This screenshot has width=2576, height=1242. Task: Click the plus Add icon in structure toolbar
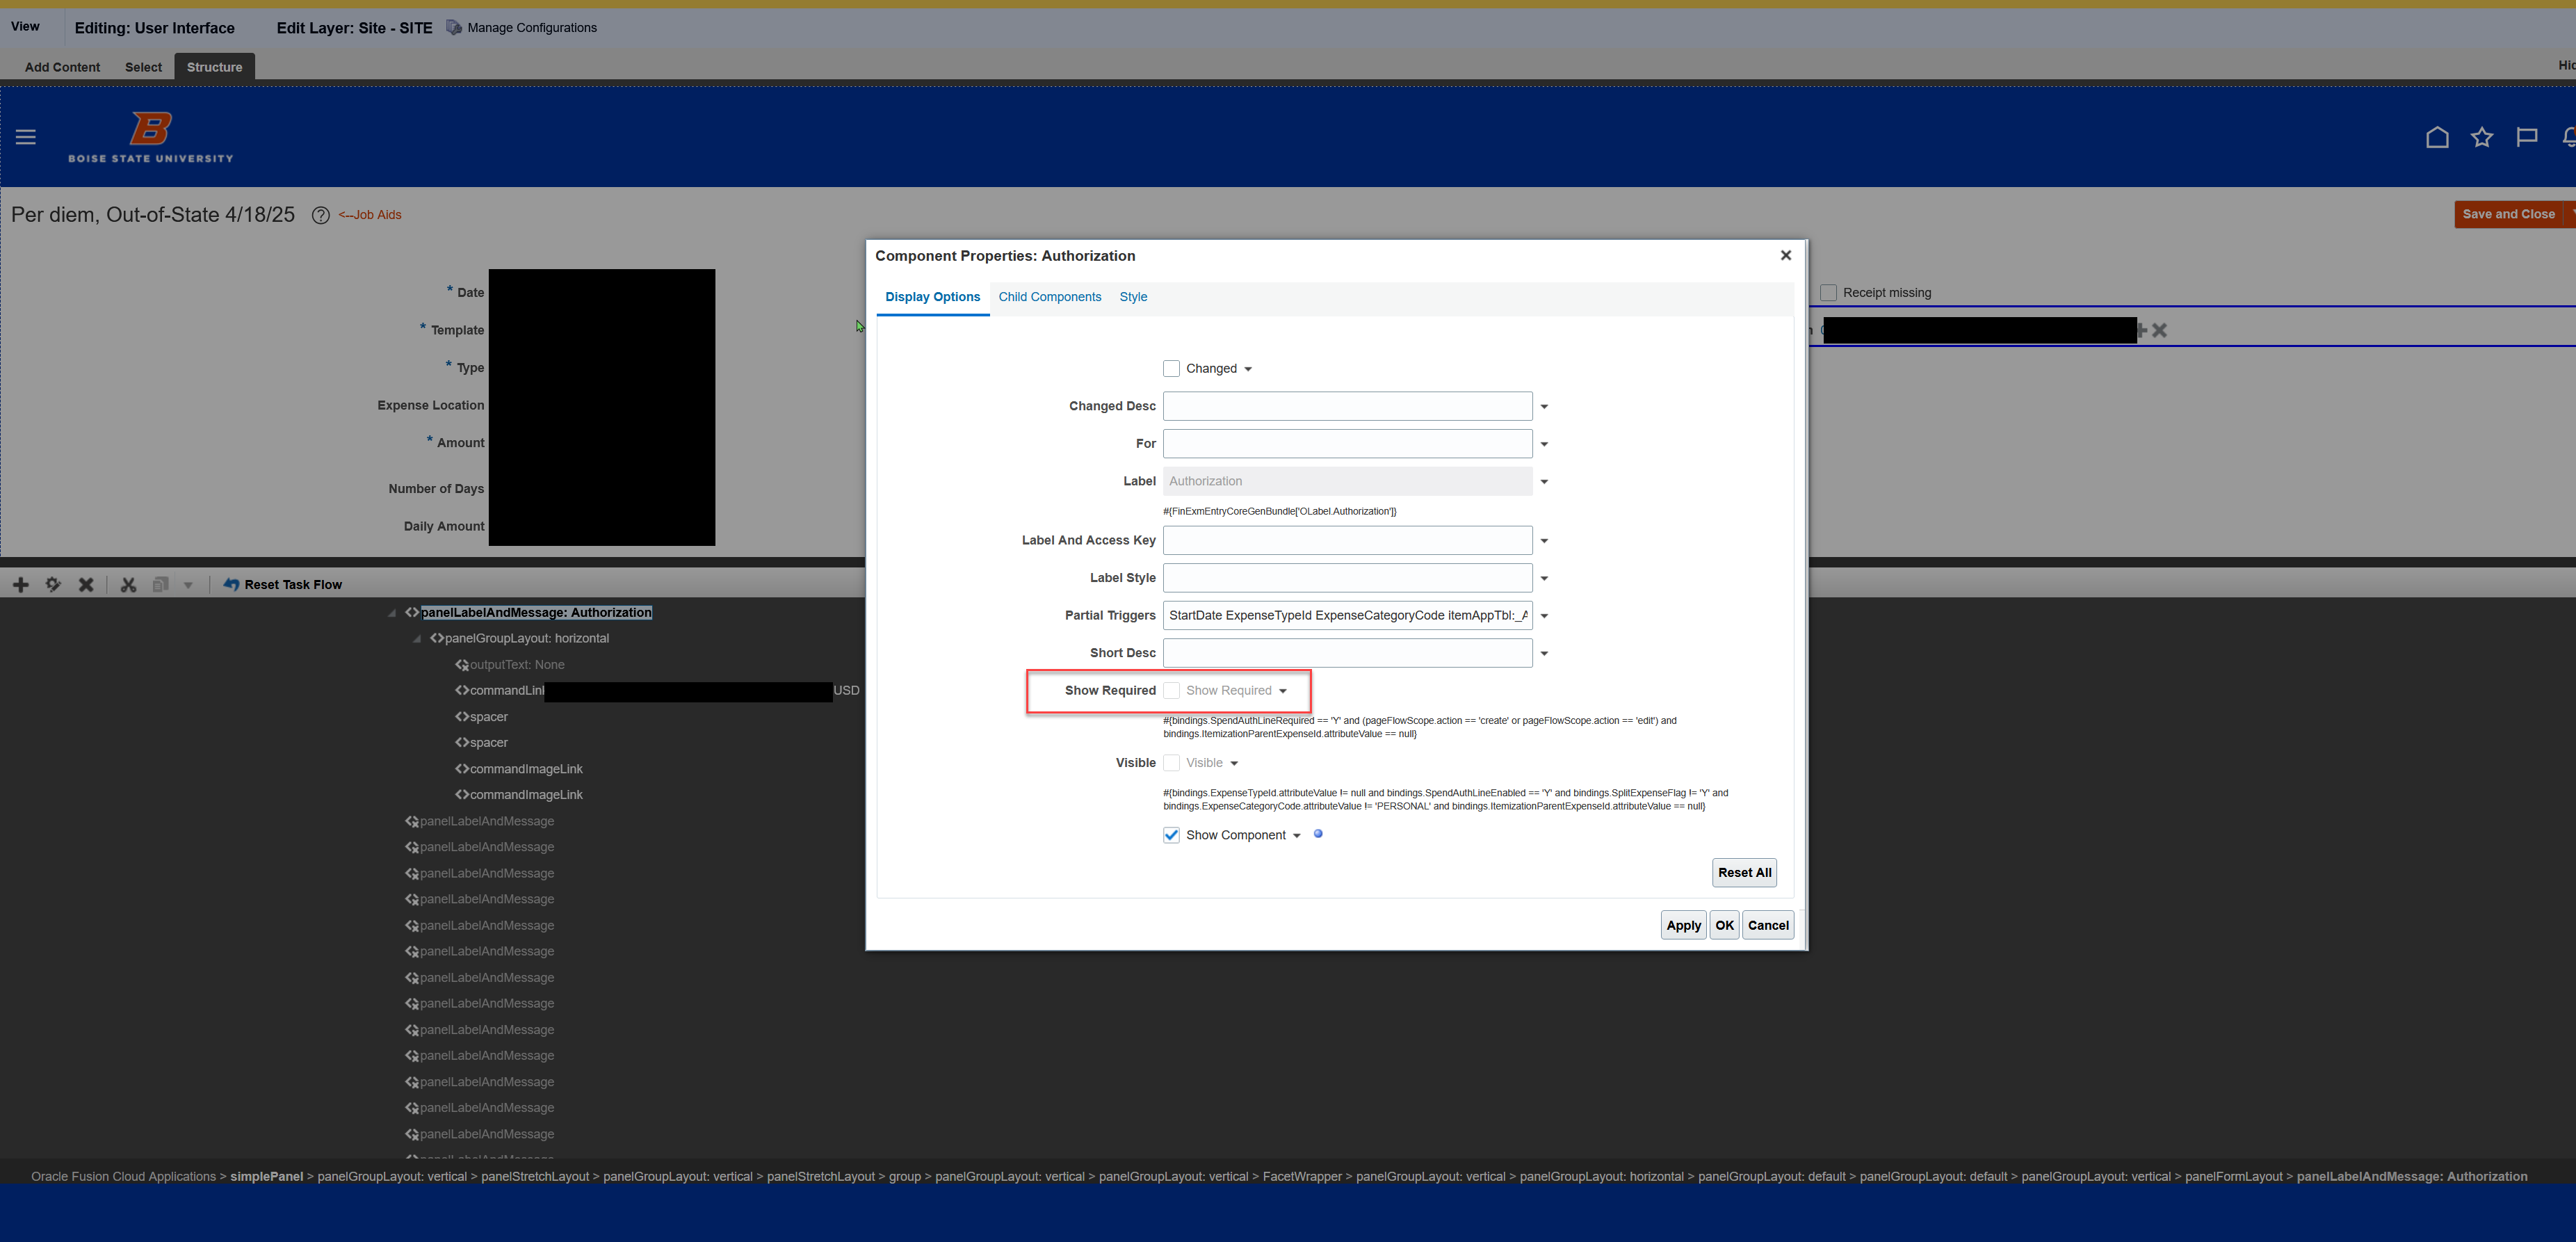coord(21,585)
